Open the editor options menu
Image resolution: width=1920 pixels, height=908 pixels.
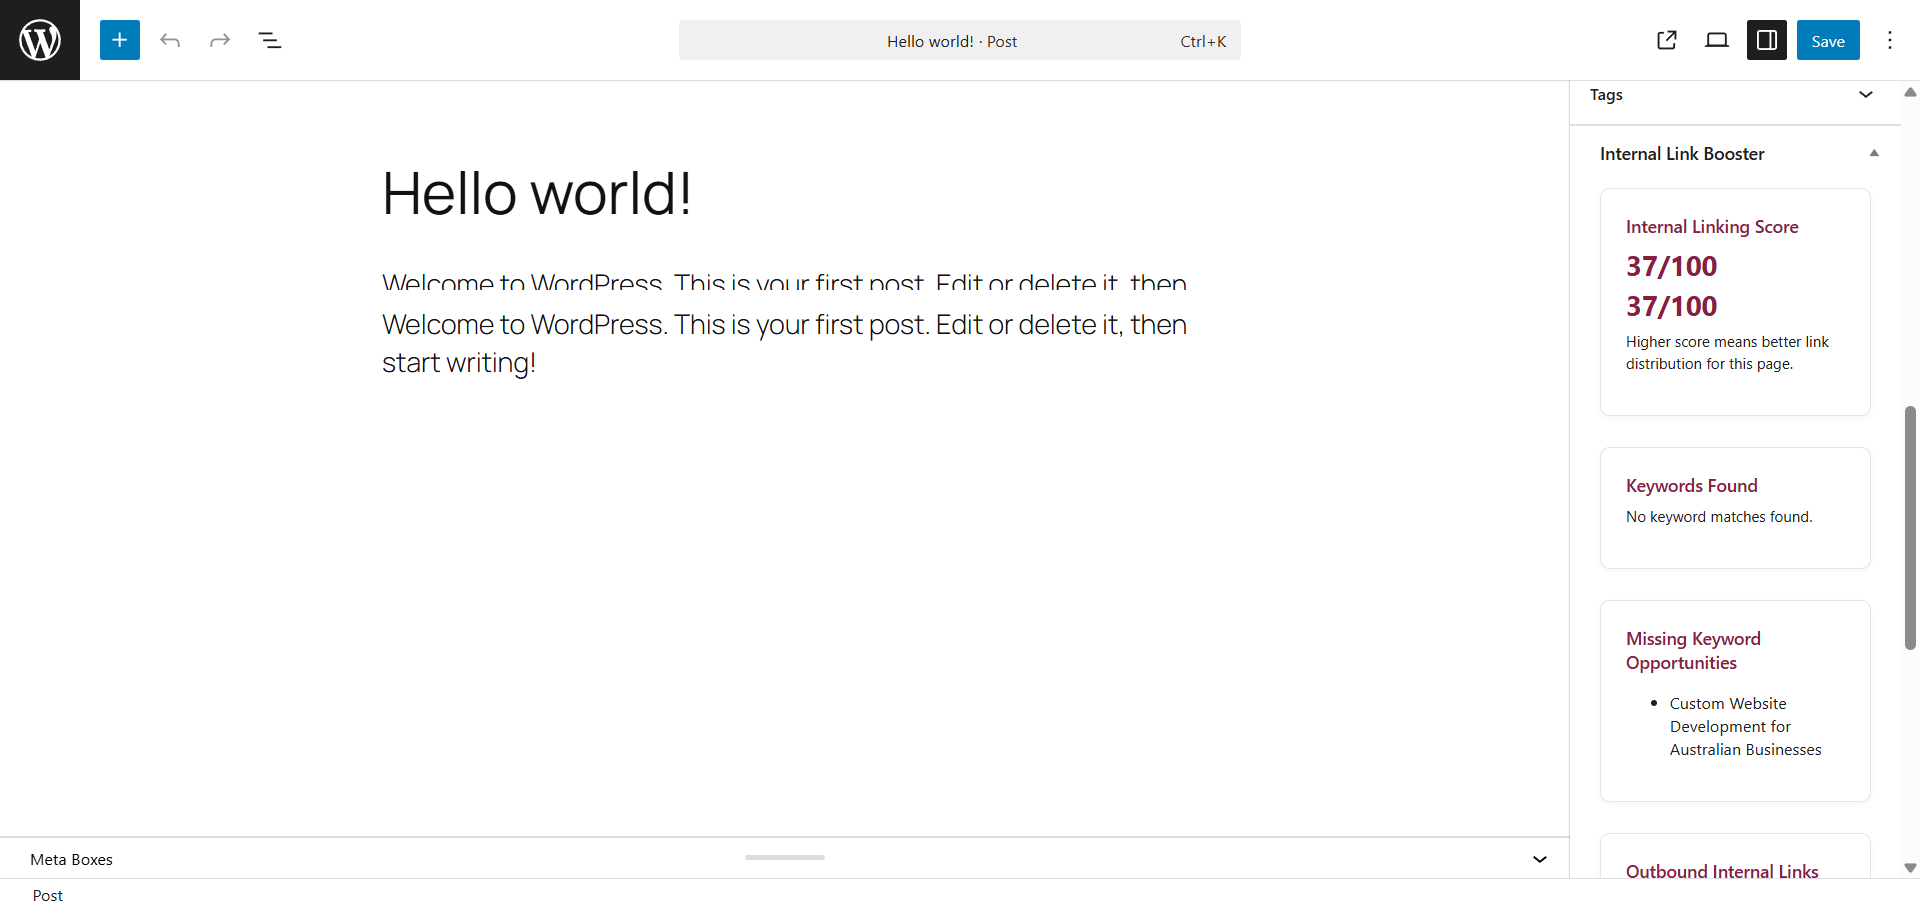(x=1890, y=40)
